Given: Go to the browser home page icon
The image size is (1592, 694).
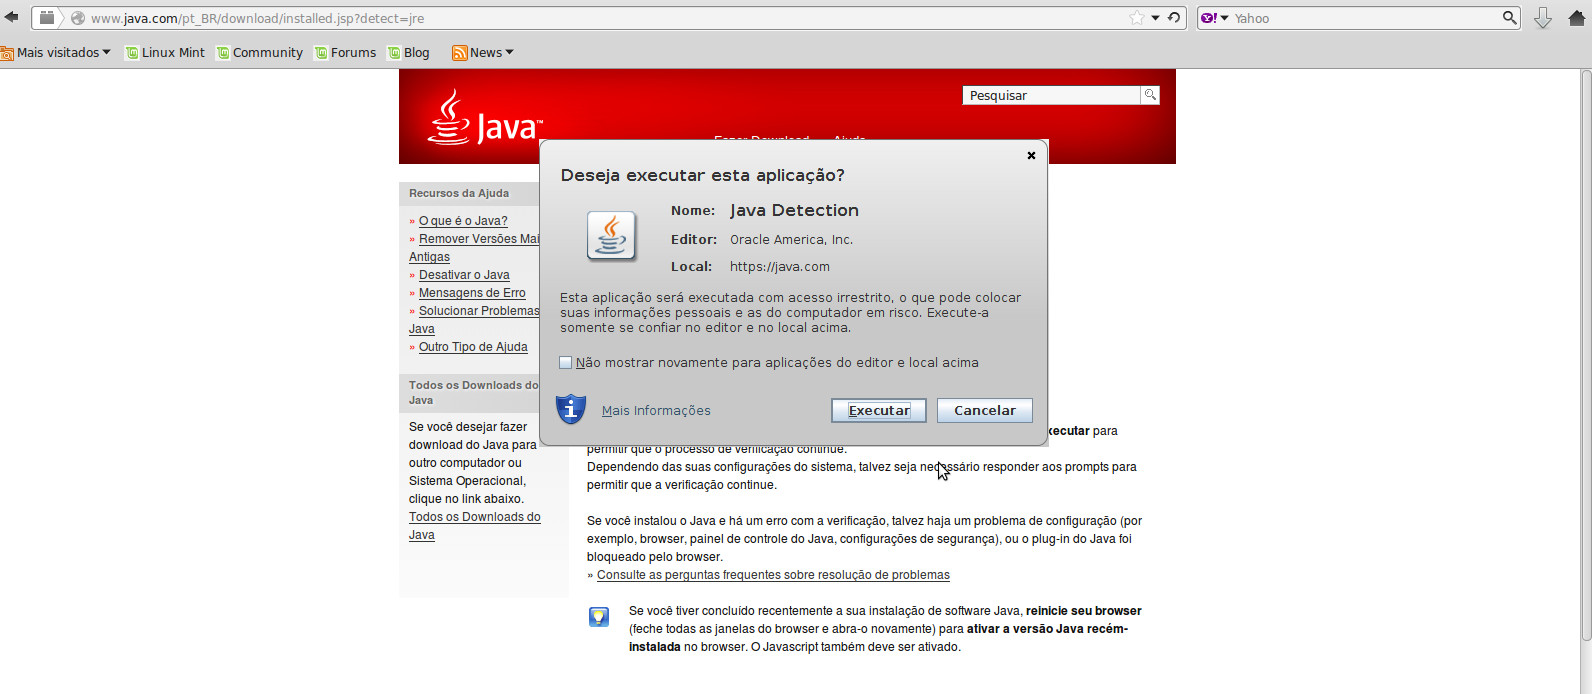Looking at the screenshot, I should tap(1577, 18).
